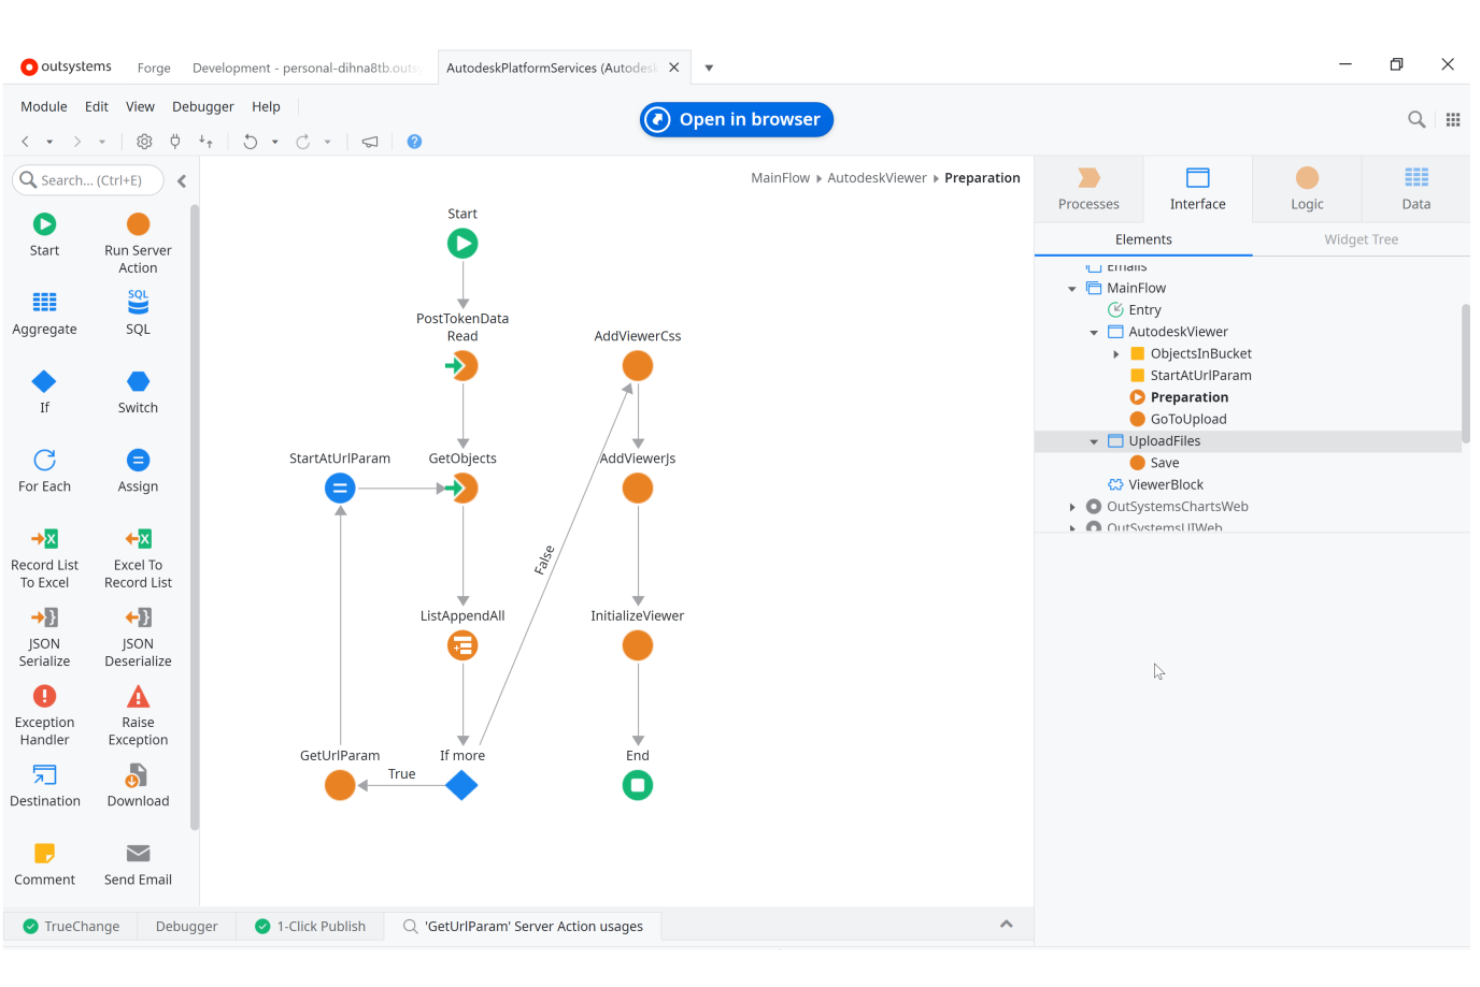Select ViewerBlock in the elements tree
The width and height of the screenshot is (1480, 987).
click(1165, 485)
